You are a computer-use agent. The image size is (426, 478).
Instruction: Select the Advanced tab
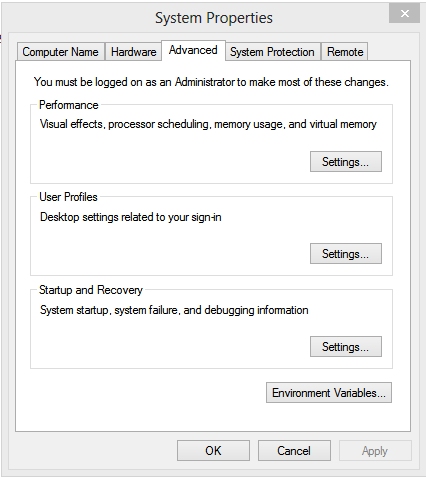193,50
